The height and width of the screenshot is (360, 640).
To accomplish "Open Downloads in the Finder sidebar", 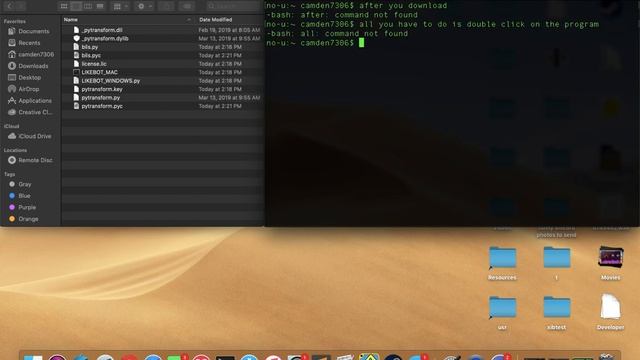I will point(28,66).
